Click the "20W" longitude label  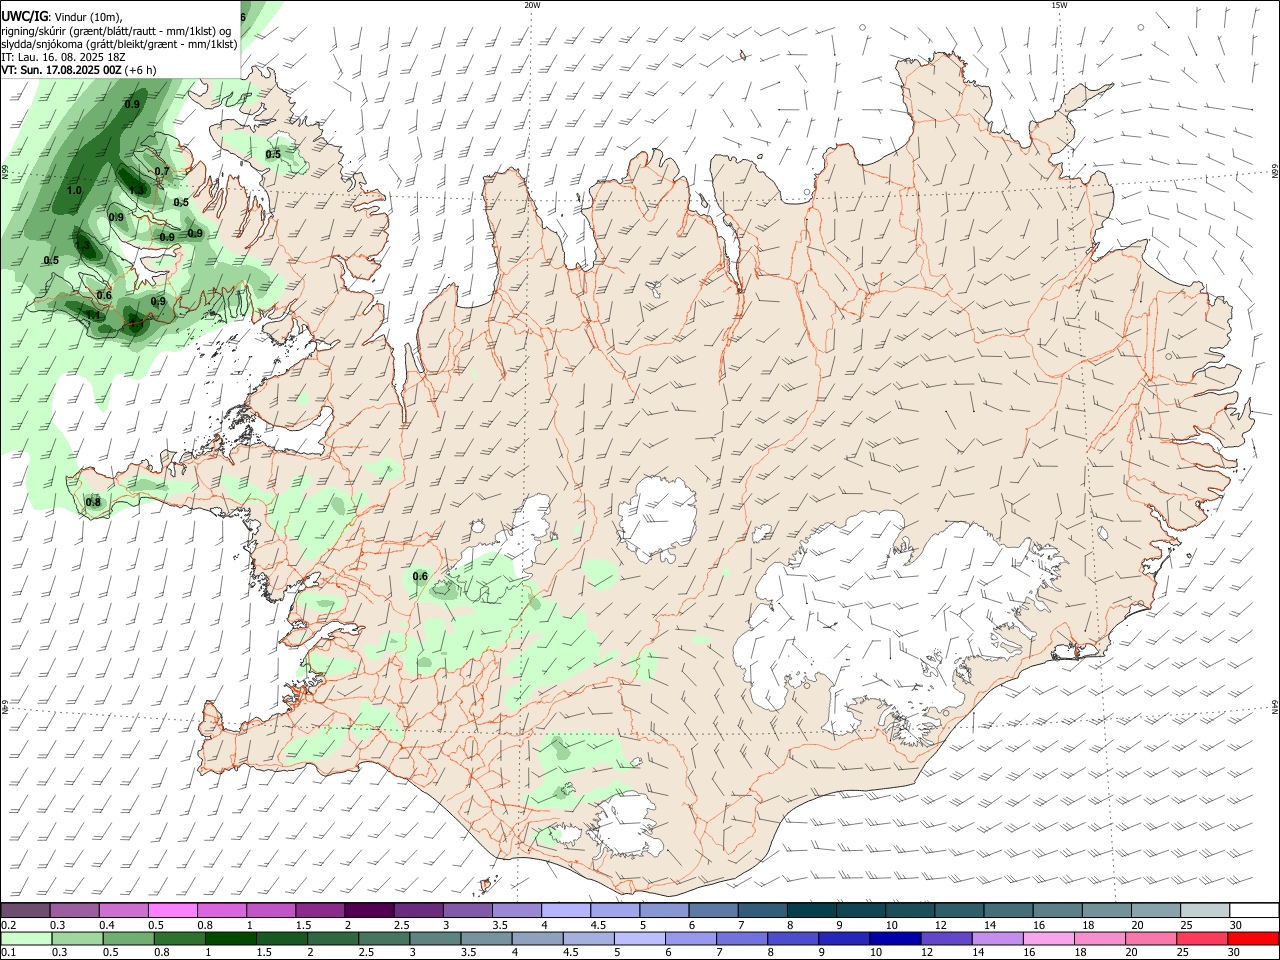(532, 5)
